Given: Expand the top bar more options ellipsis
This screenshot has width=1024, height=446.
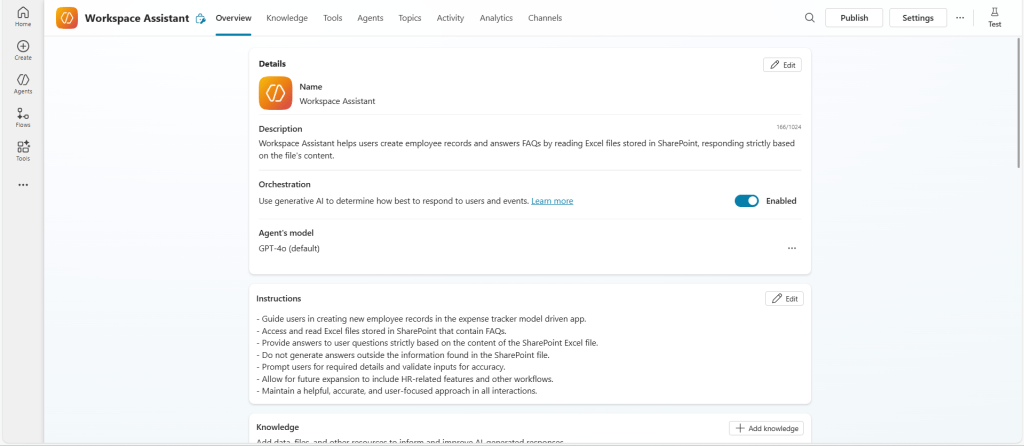Looking at the screenshot, I should pyautogui.click(x=960, y=18).
